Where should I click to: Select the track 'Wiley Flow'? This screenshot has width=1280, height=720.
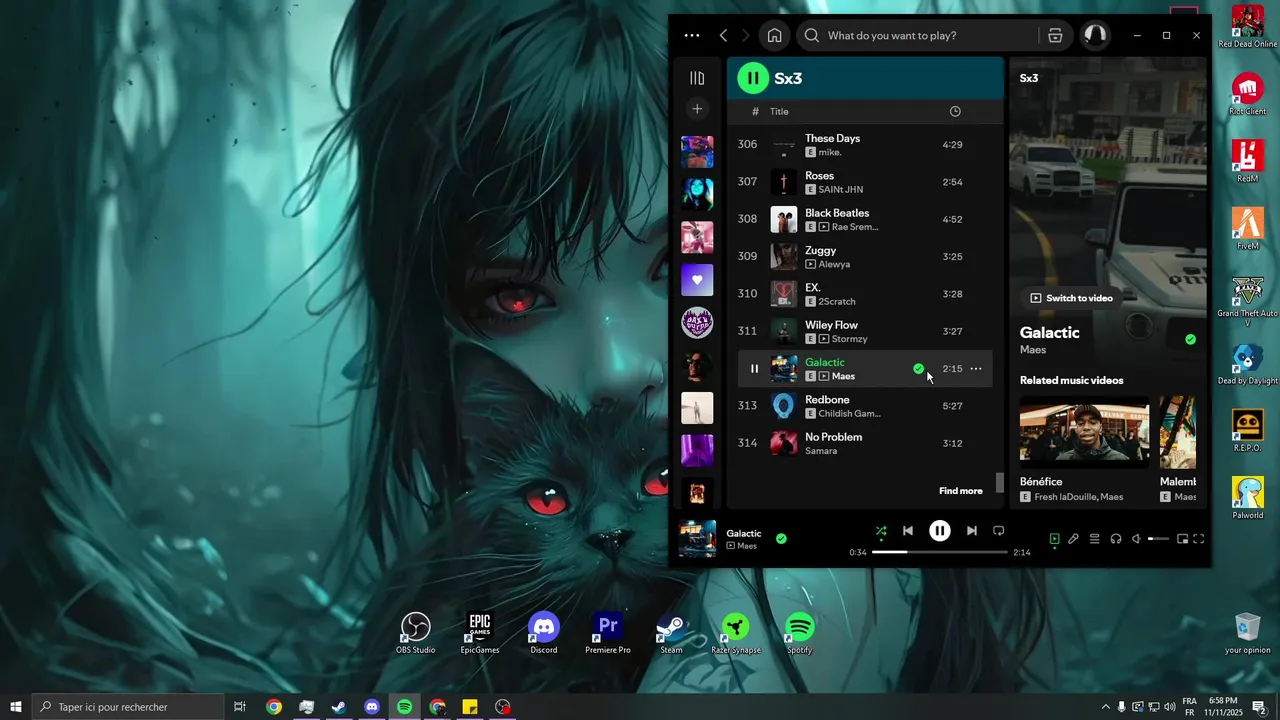[865, 331]
